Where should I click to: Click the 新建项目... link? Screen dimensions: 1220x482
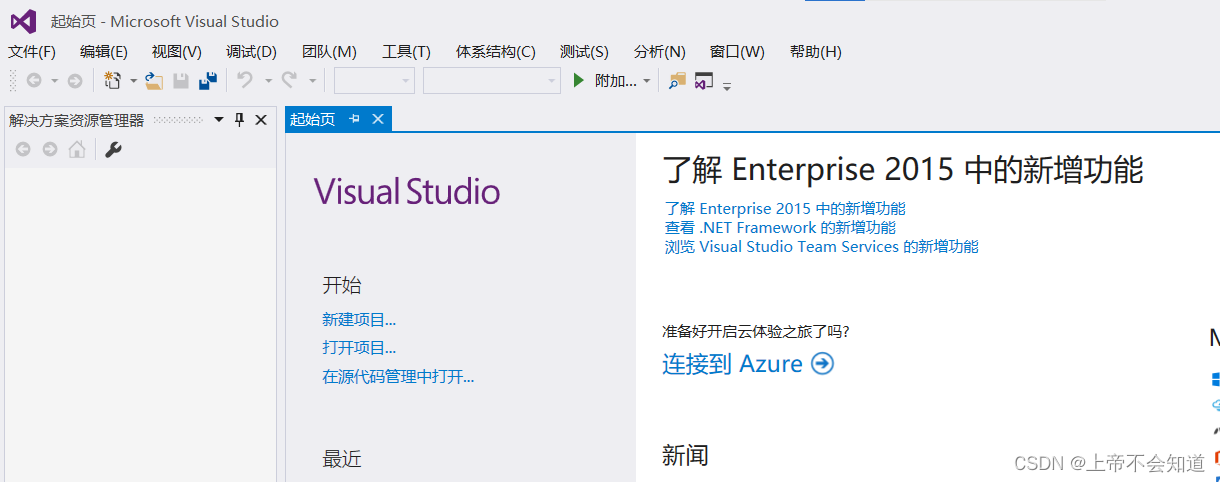pos(359,320)
